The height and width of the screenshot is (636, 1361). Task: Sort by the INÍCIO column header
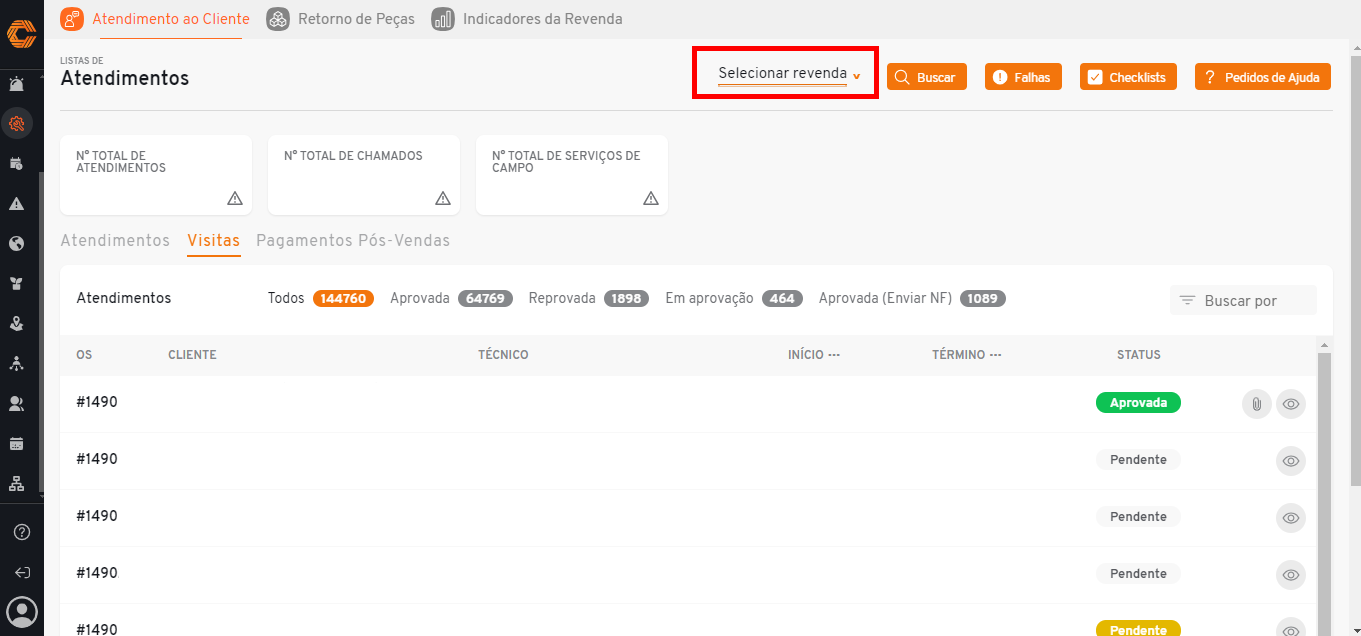[813, 355]
